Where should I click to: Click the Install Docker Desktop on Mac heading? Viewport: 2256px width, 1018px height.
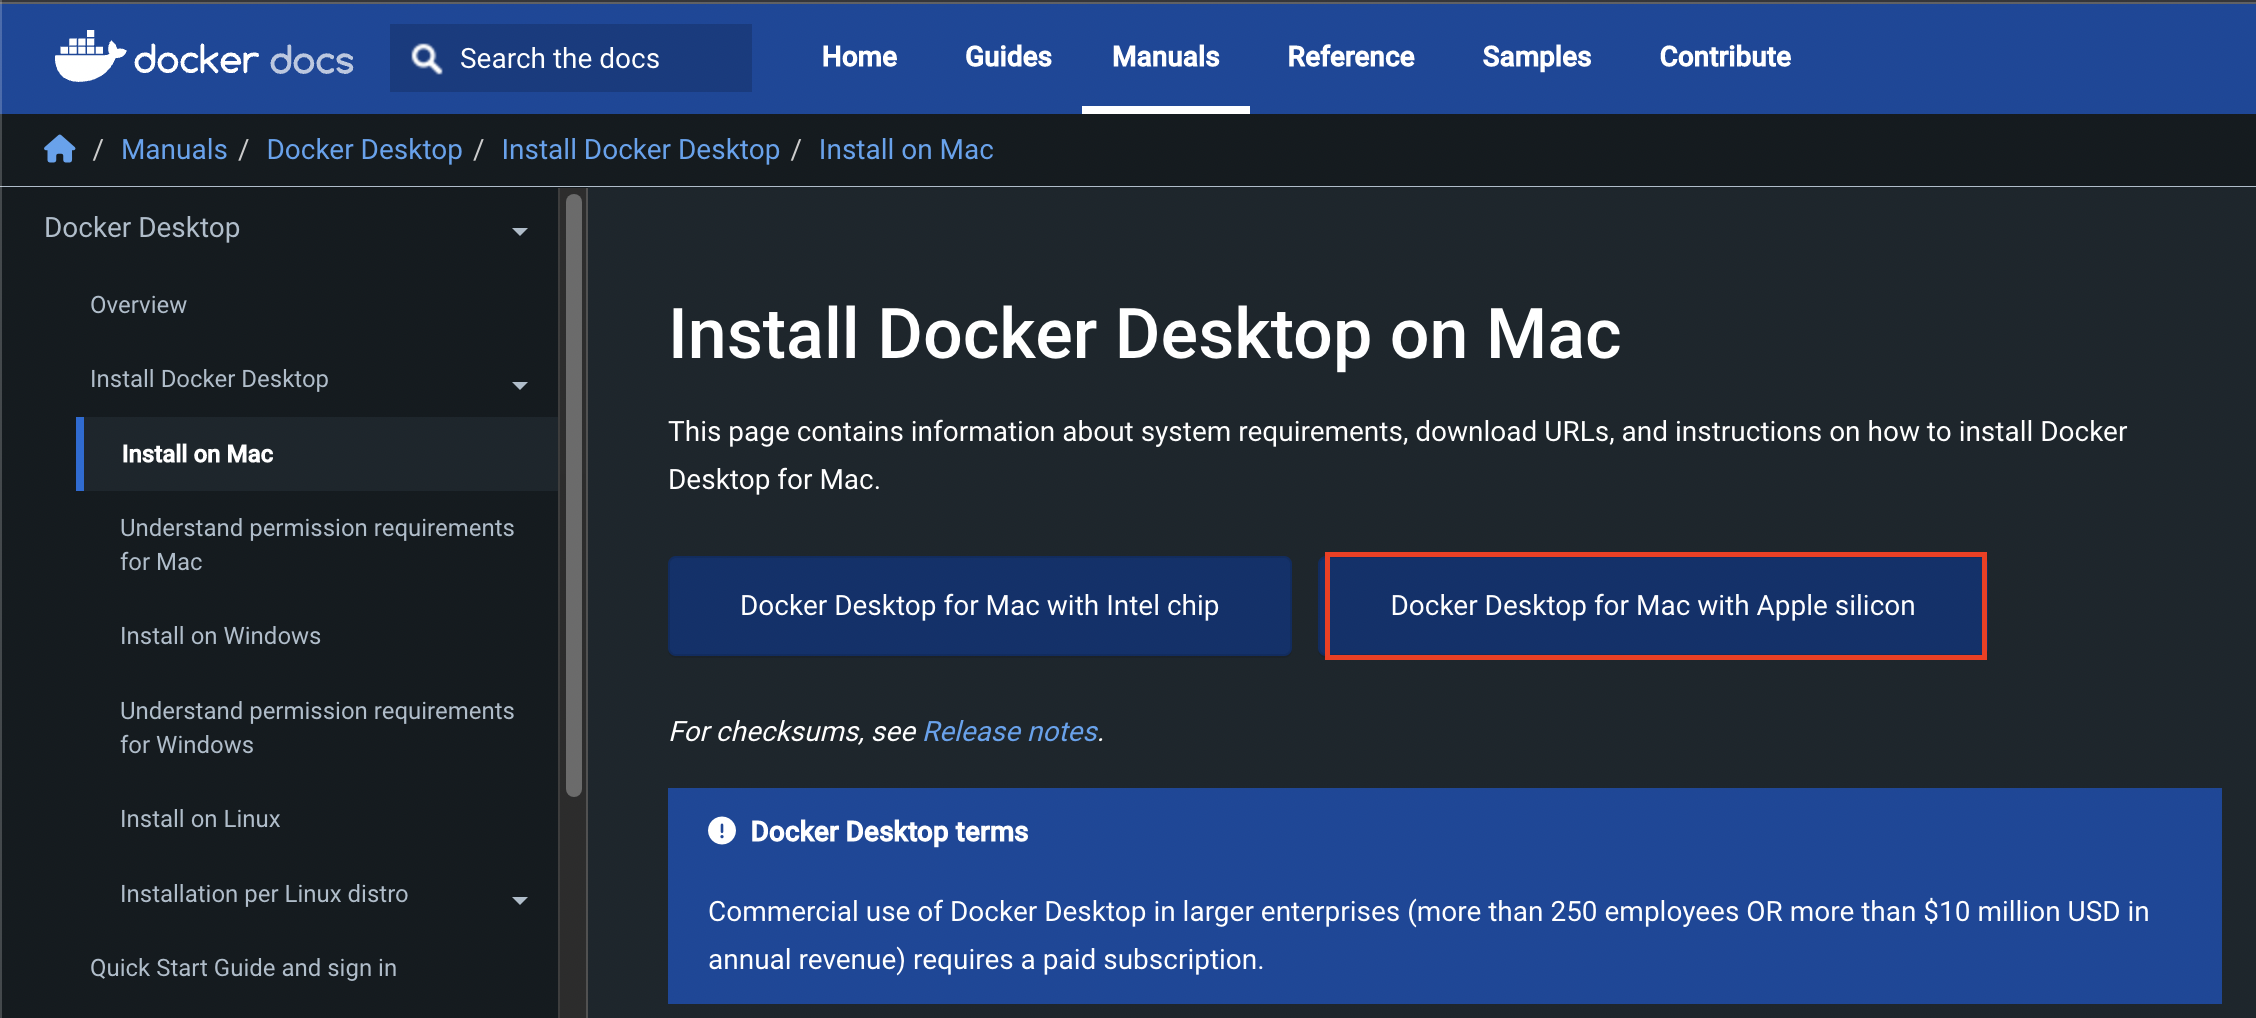click(x=1144, y=333)
